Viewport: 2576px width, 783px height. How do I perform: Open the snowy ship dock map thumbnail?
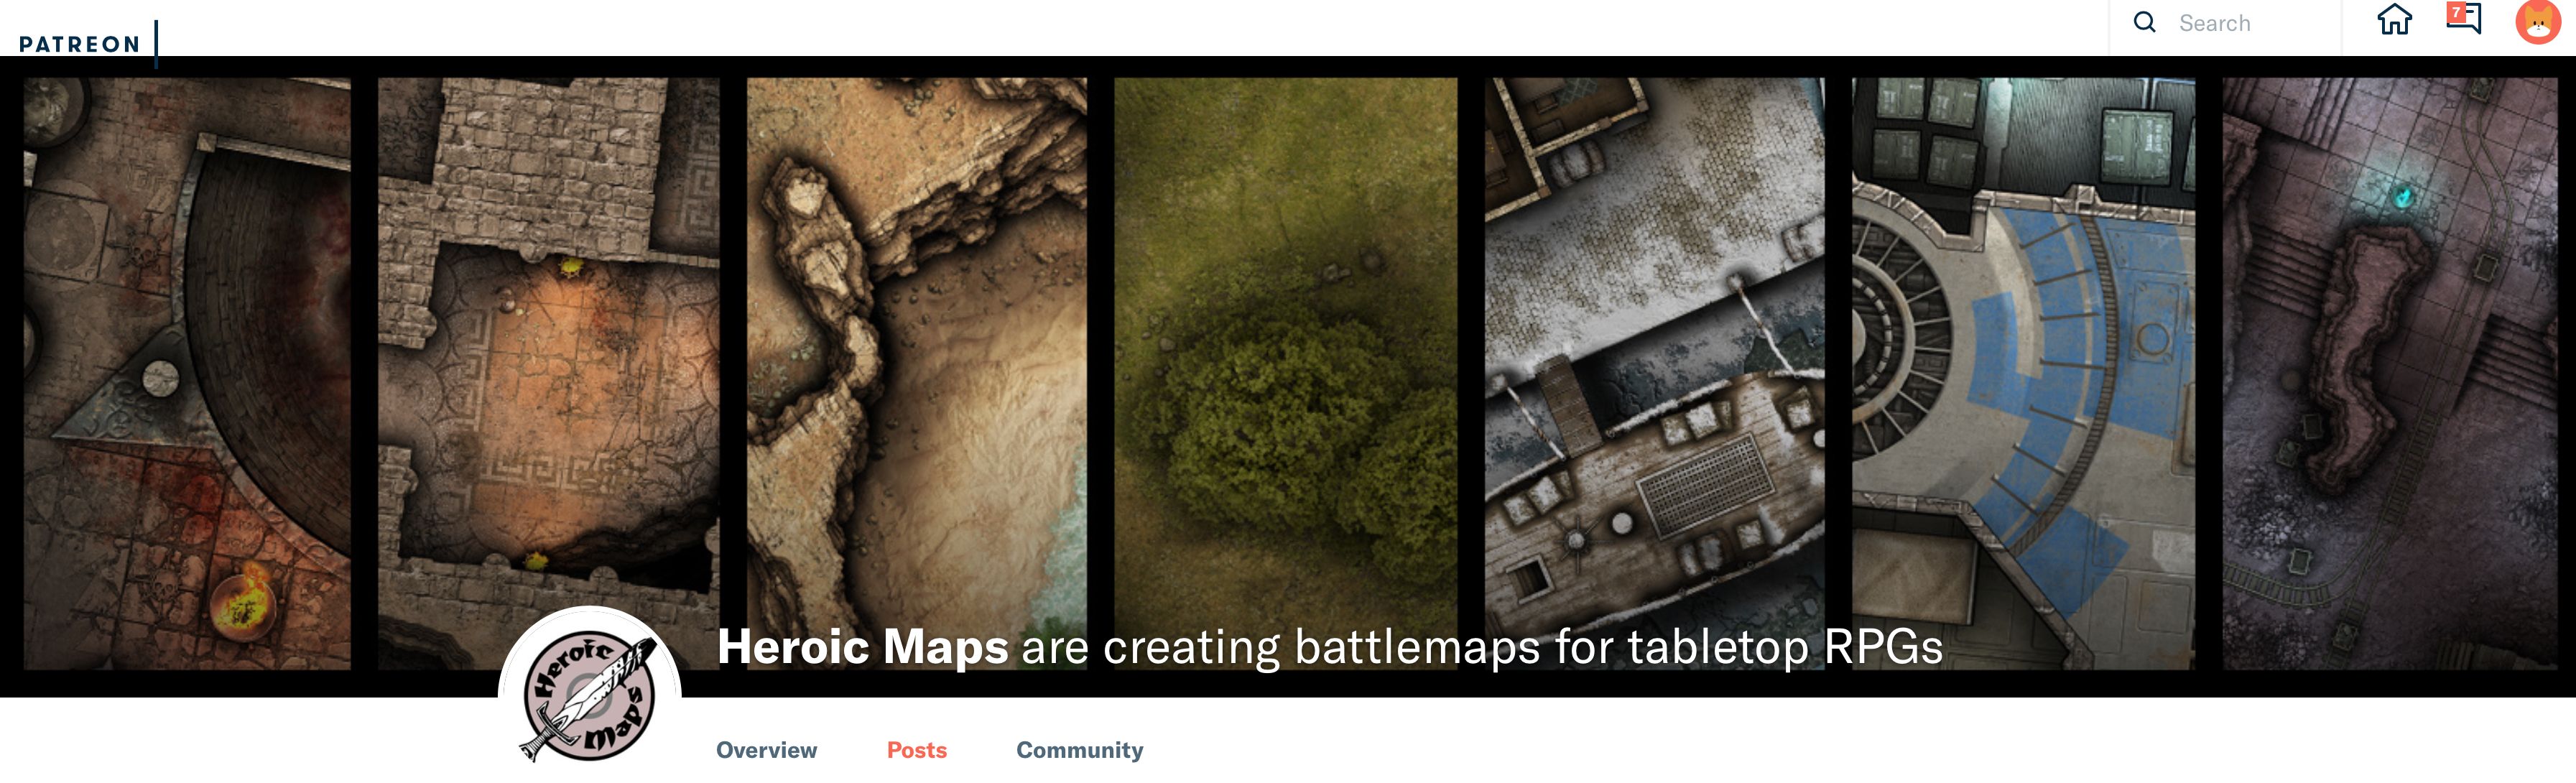[x=1654, y=373]
